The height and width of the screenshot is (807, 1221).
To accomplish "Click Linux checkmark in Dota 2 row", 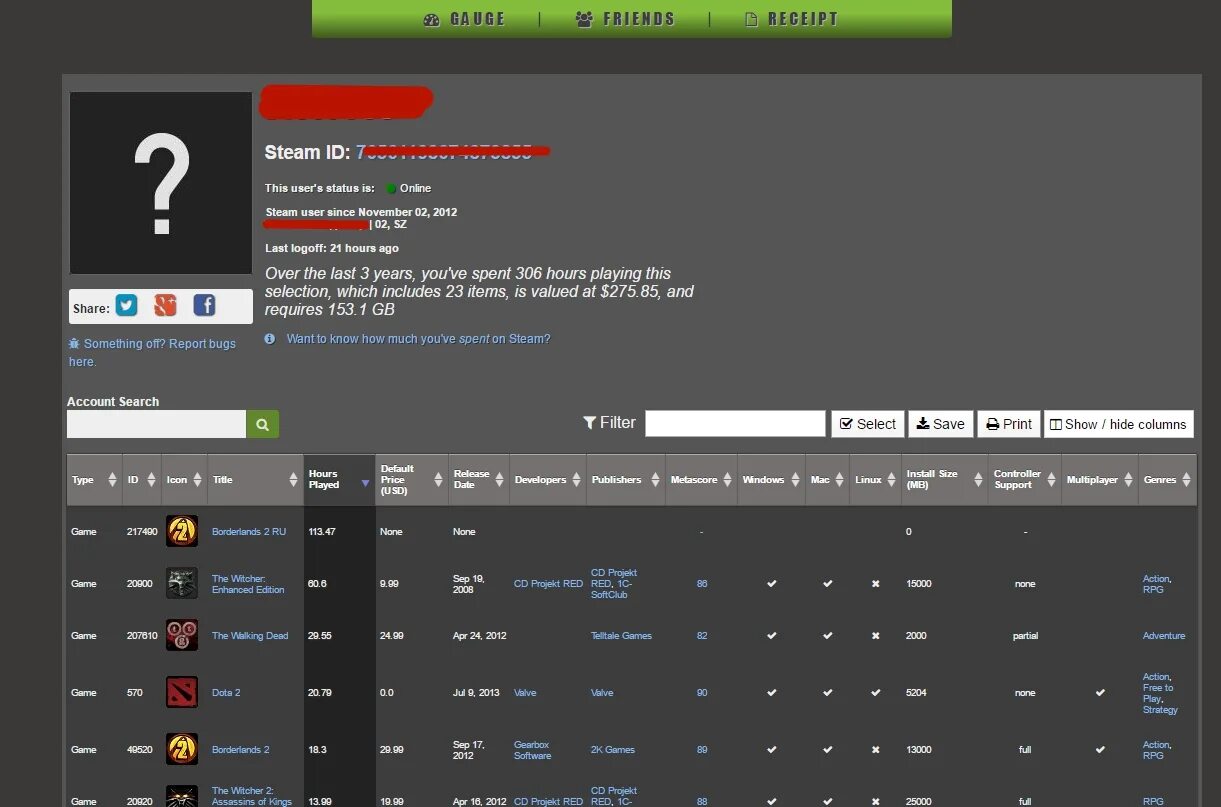I will 875,692.
